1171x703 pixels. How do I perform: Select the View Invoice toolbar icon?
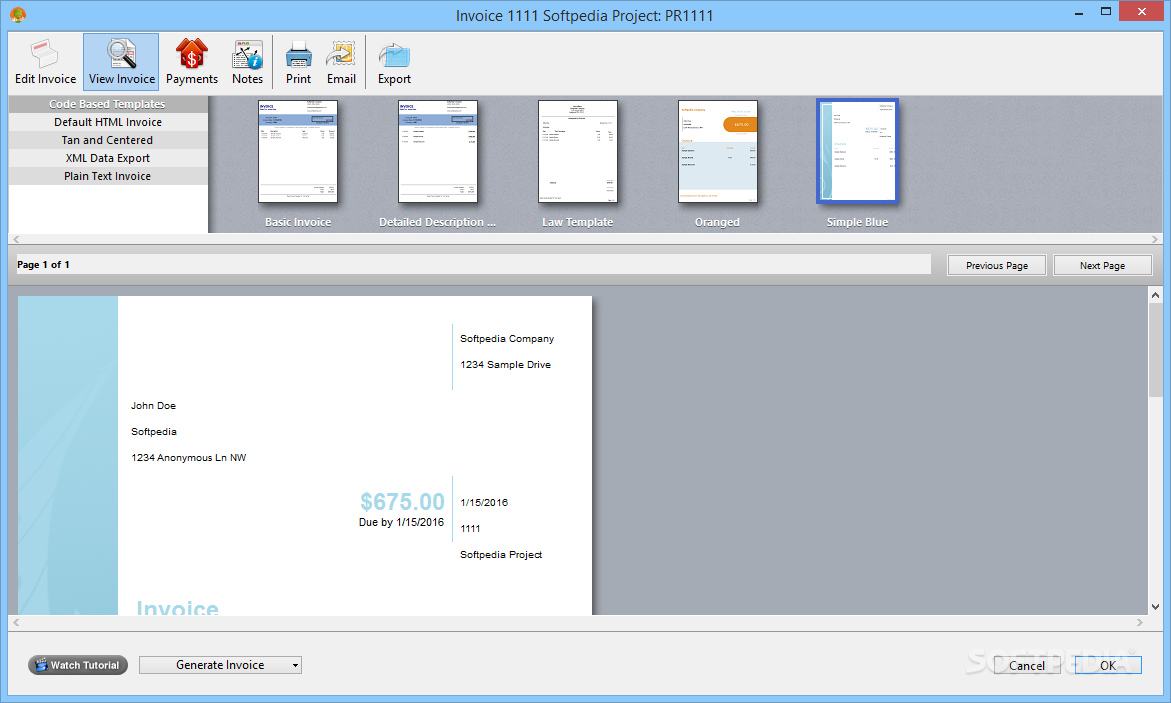(x=121, y=63)
